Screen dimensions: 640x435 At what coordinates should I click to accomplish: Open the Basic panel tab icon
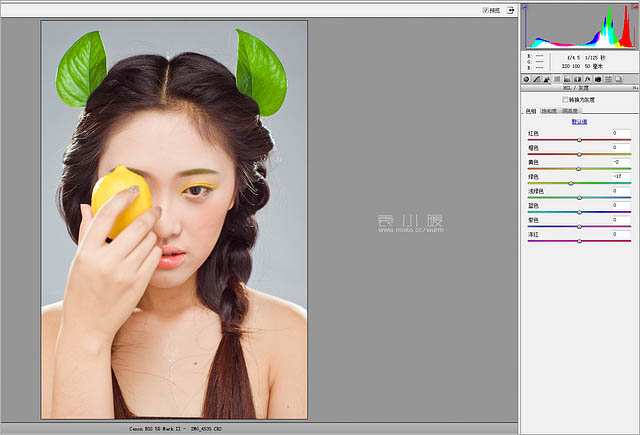[x=526, y=79]
